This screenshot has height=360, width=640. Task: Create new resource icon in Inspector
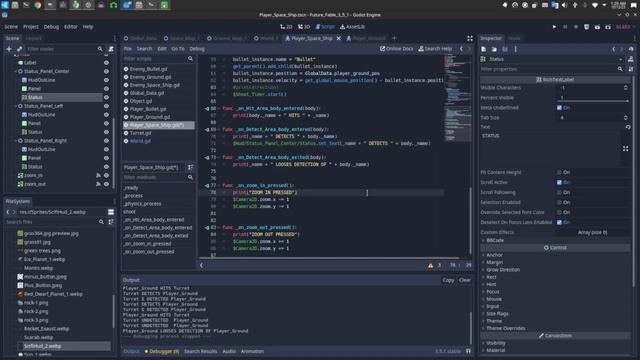(484, 49)
